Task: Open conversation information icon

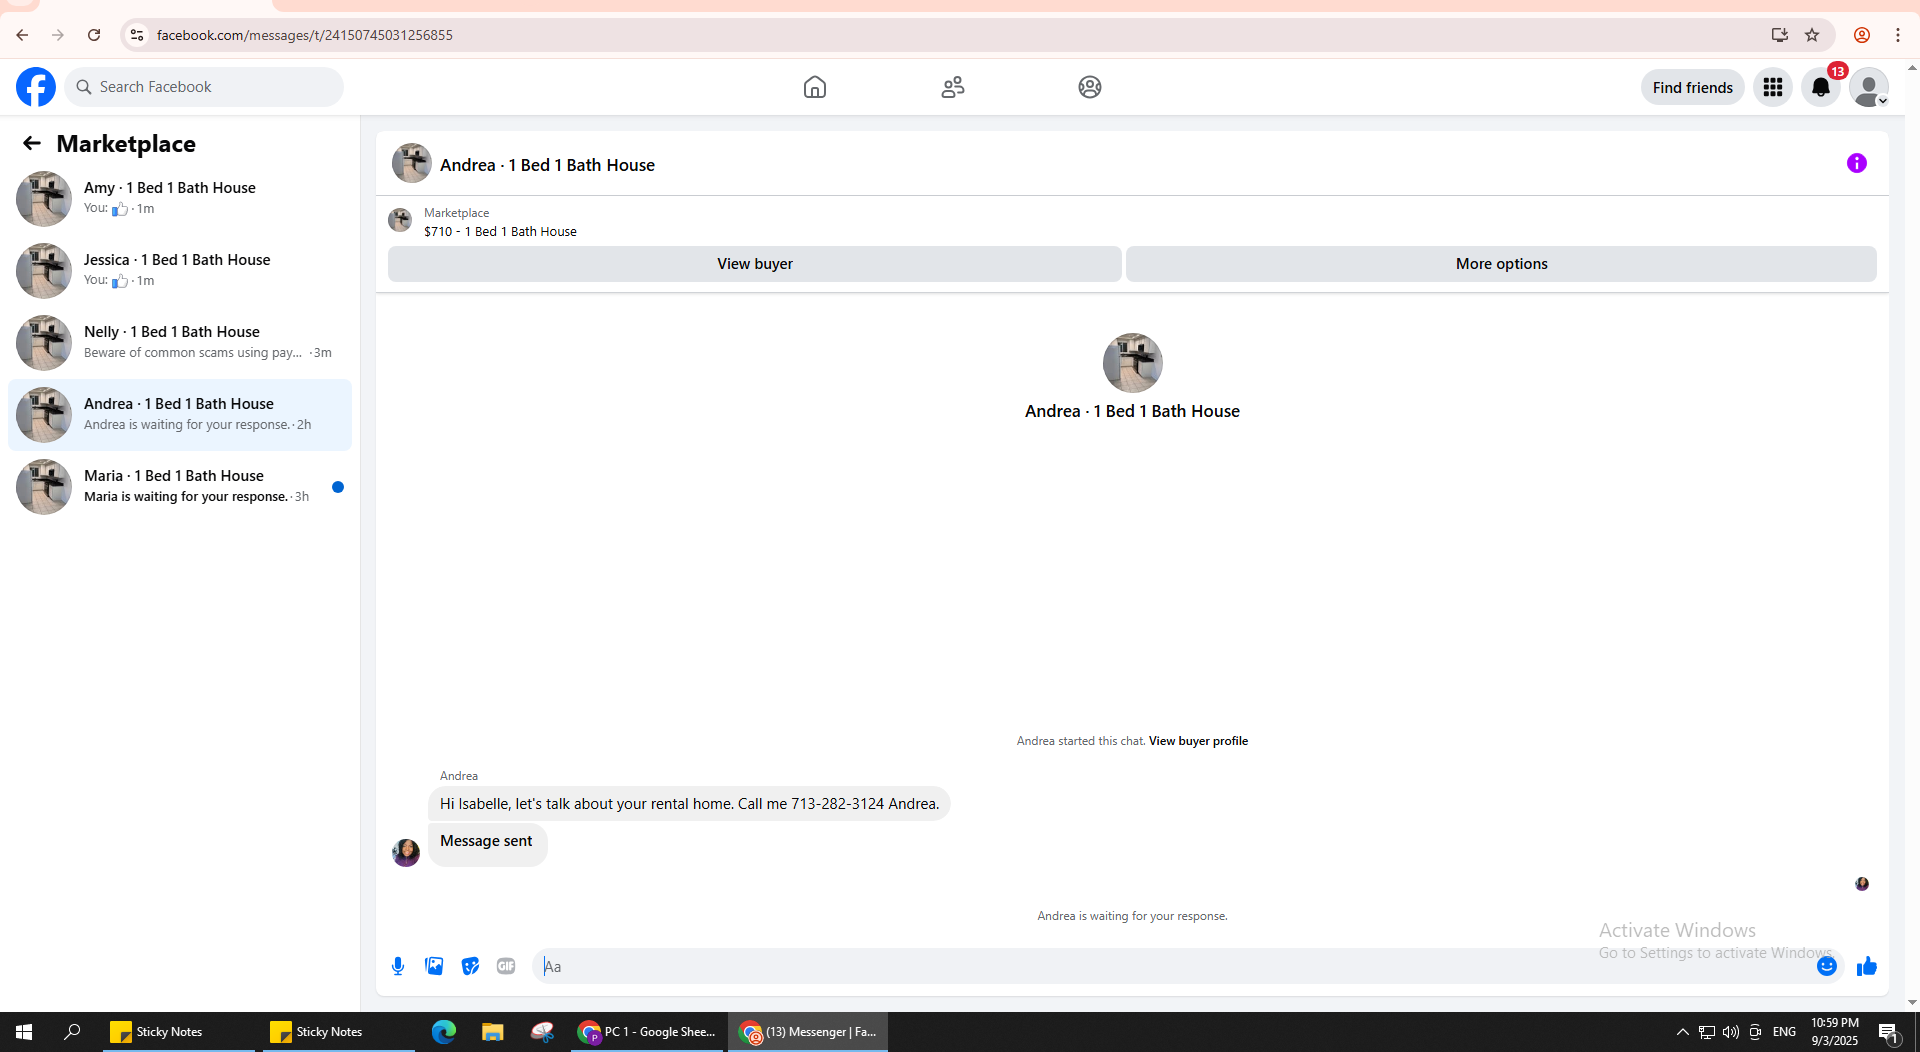Action: click(1857, 163)
